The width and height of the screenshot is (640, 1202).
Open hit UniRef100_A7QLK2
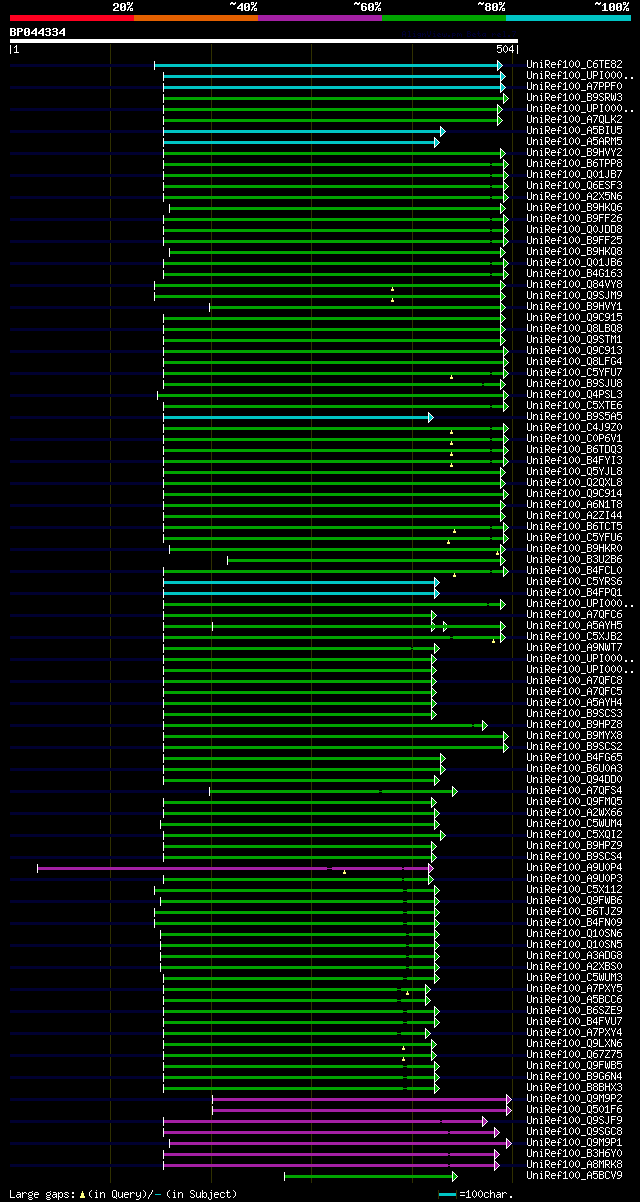(574, 120)
